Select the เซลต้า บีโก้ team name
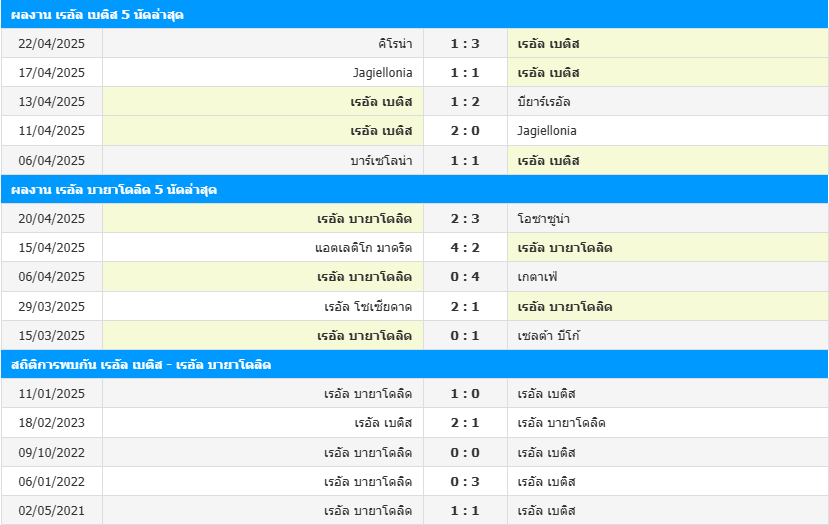The height and width of the screenshot is (525, 829). (x=548, y=336)
